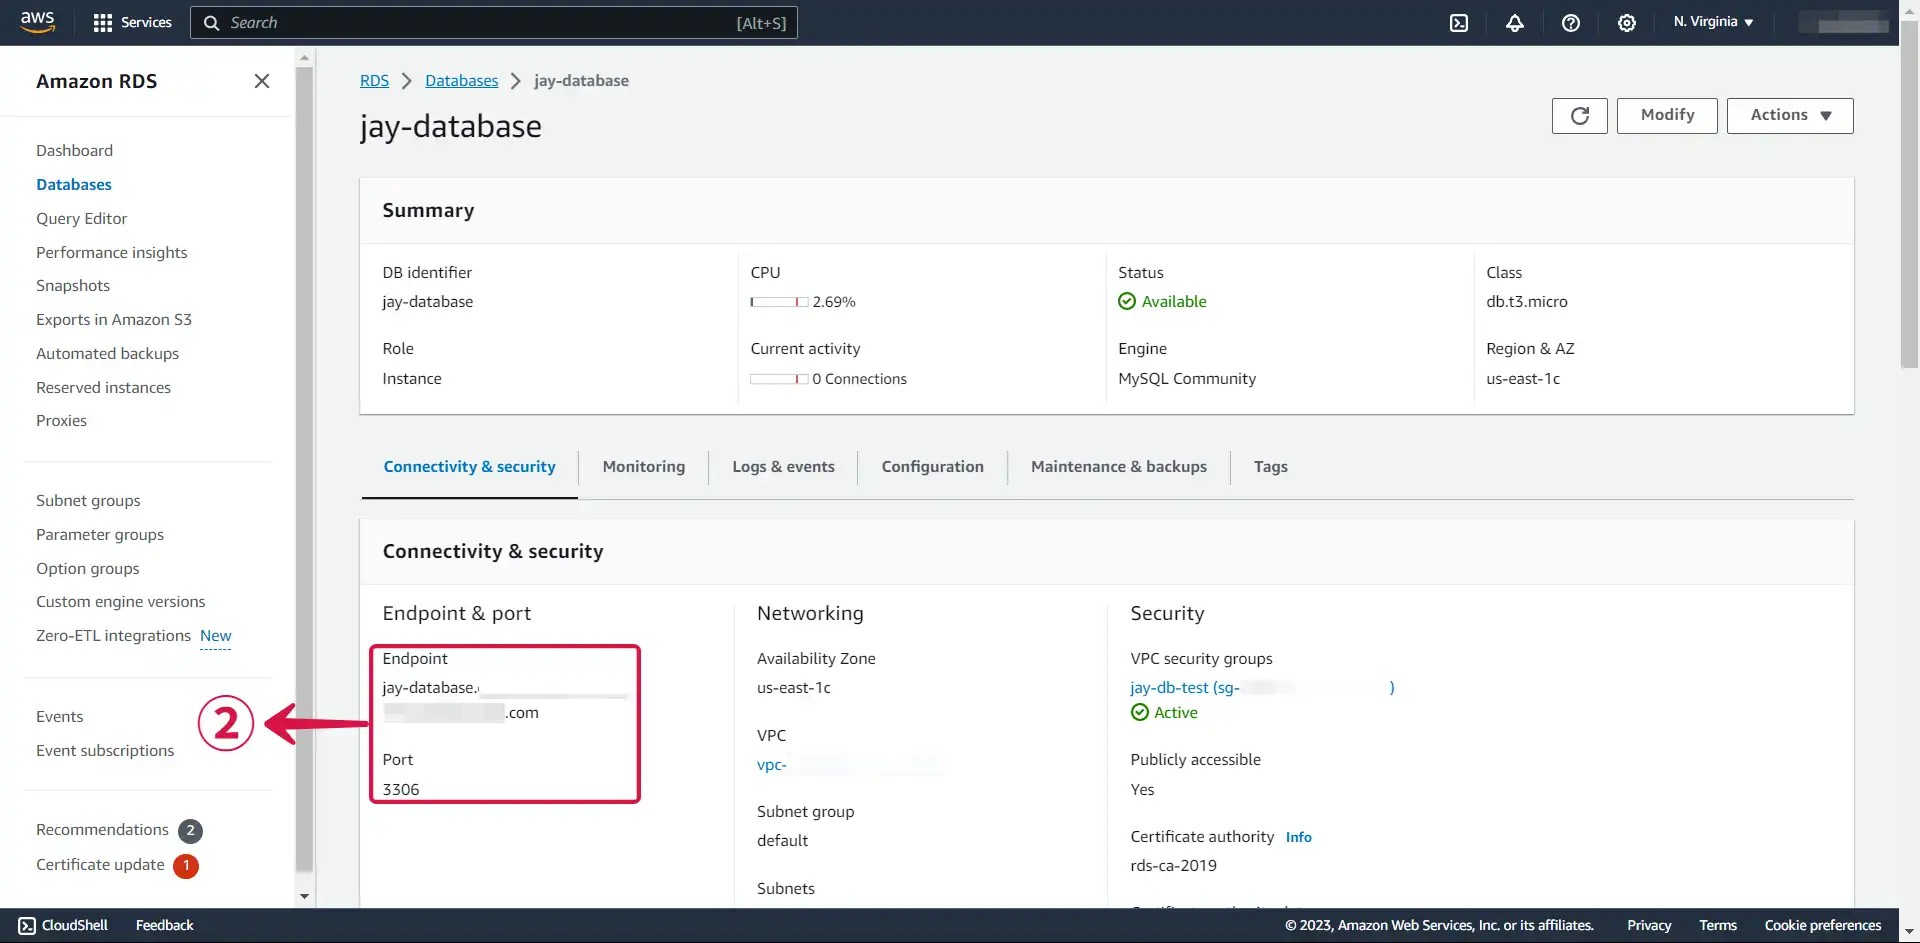Switch to the Maintenance & backups tab
This screenshot has height=943, width=1920.
pyautogui.click(x=1119, y=467)
